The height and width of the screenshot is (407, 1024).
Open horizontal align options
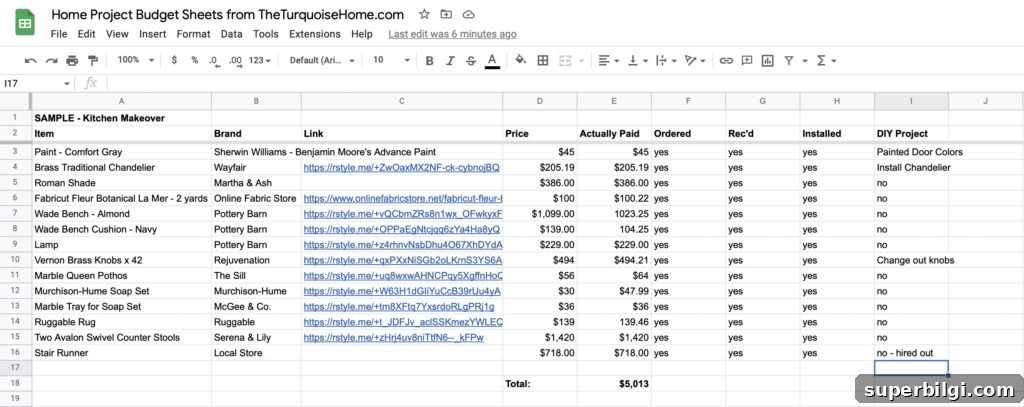tap(608, 61)
